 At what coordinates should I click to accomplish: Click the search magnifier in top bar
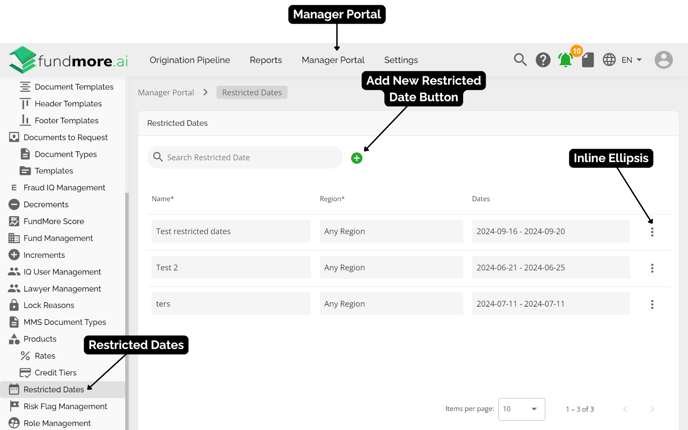click(x=520, y=60)
